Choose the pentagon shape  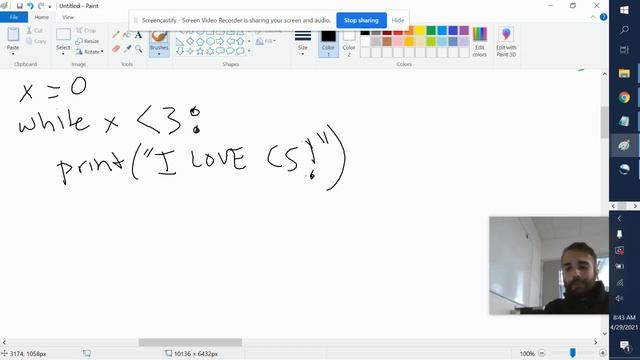pyautogui.click(x=200, y=42)
